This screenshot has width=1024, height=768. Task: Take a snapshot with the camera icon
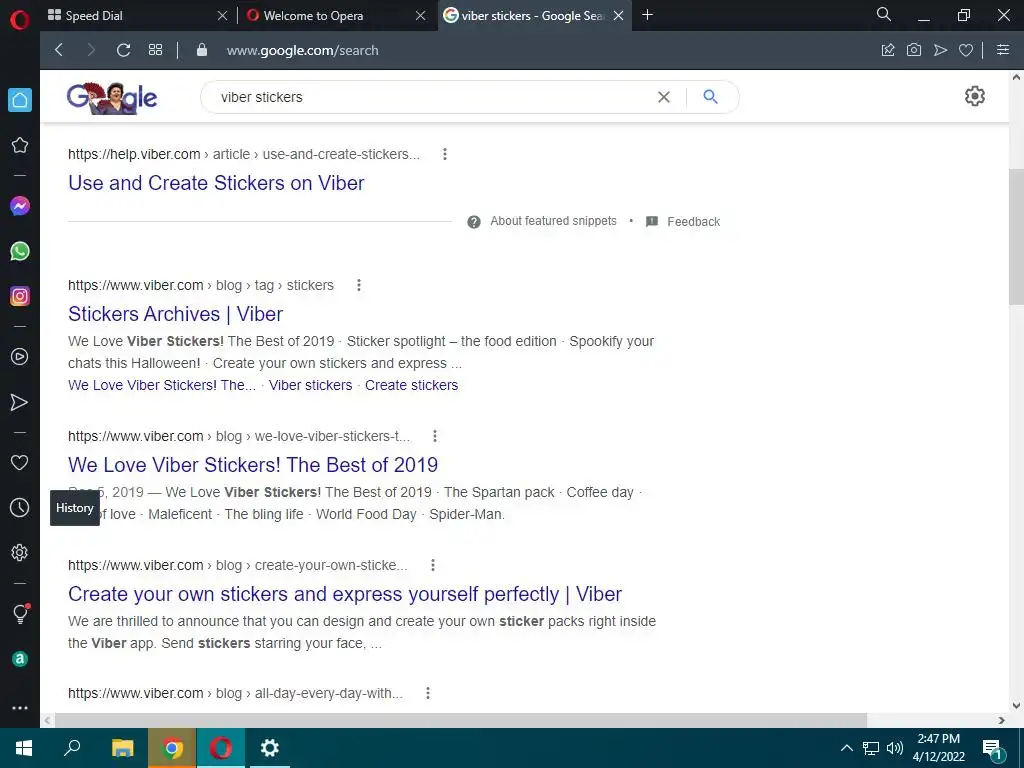(914, 50)
